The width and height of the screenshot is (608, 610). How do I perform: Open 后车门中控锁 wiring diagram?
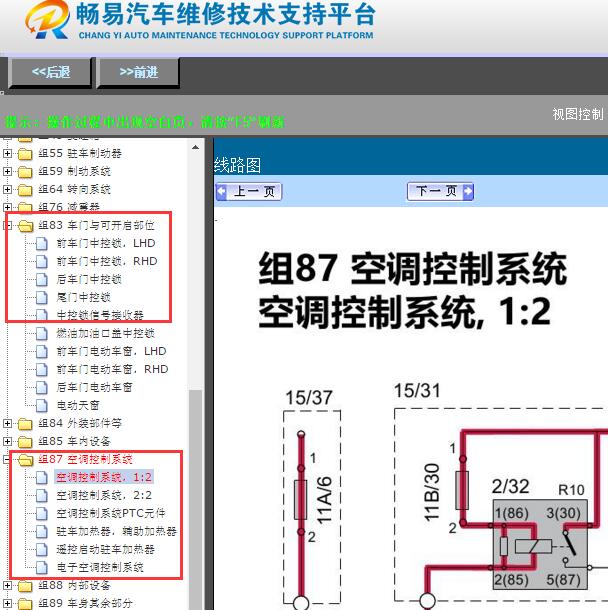tap(89, 279)
